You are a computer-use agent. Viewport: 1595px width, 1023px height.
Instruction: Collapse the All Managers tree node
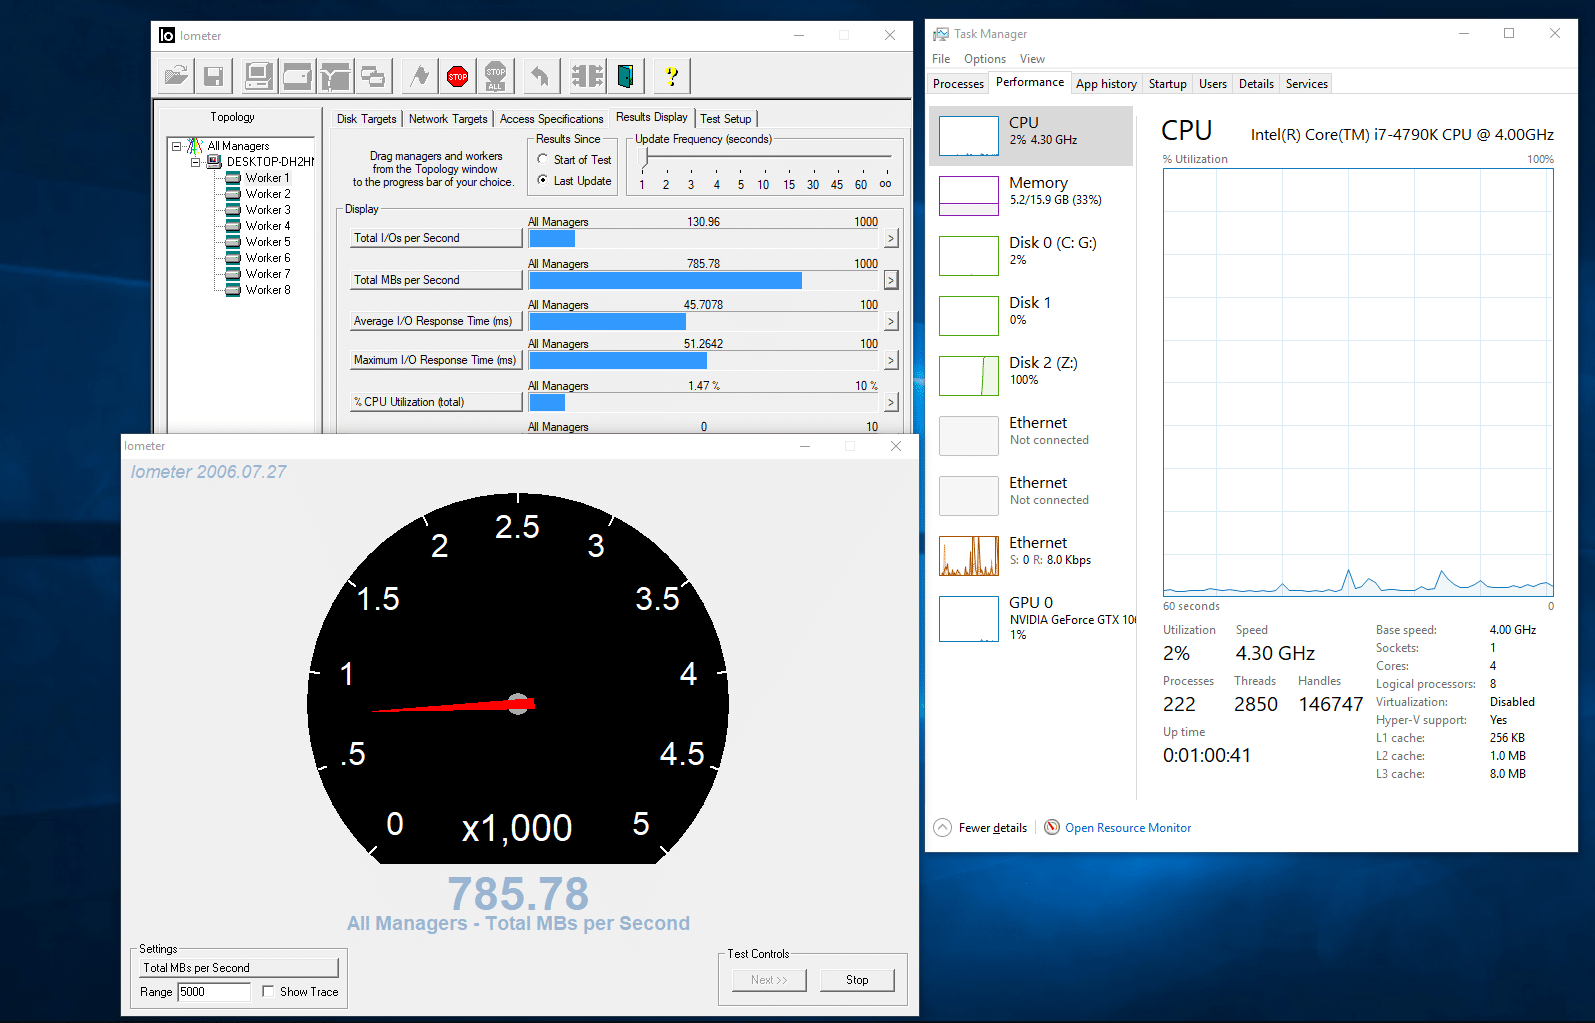tap(177, 146)
